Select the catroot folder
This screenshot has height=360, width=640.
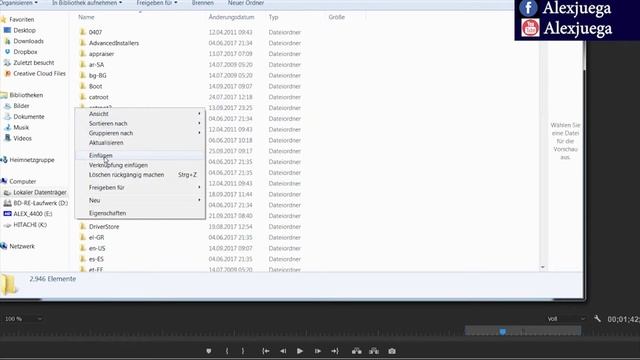click(x=99, y=97)
